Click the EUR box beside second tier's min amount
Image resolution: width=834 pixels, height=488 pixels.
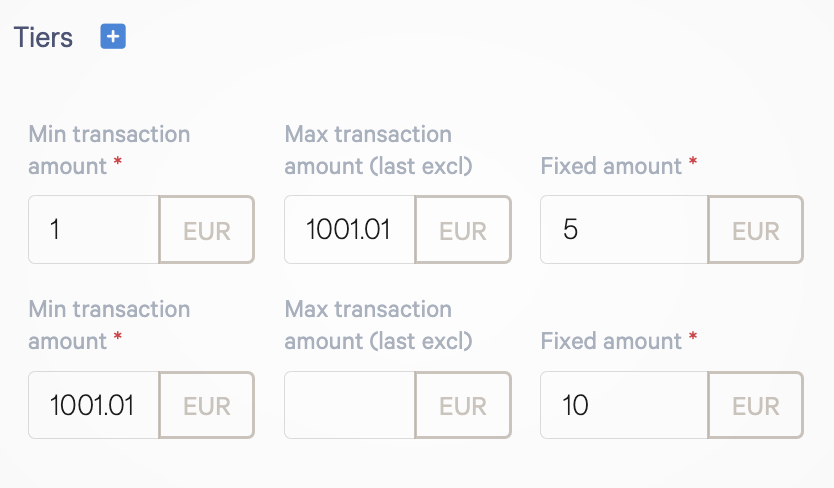coord(207,405)
